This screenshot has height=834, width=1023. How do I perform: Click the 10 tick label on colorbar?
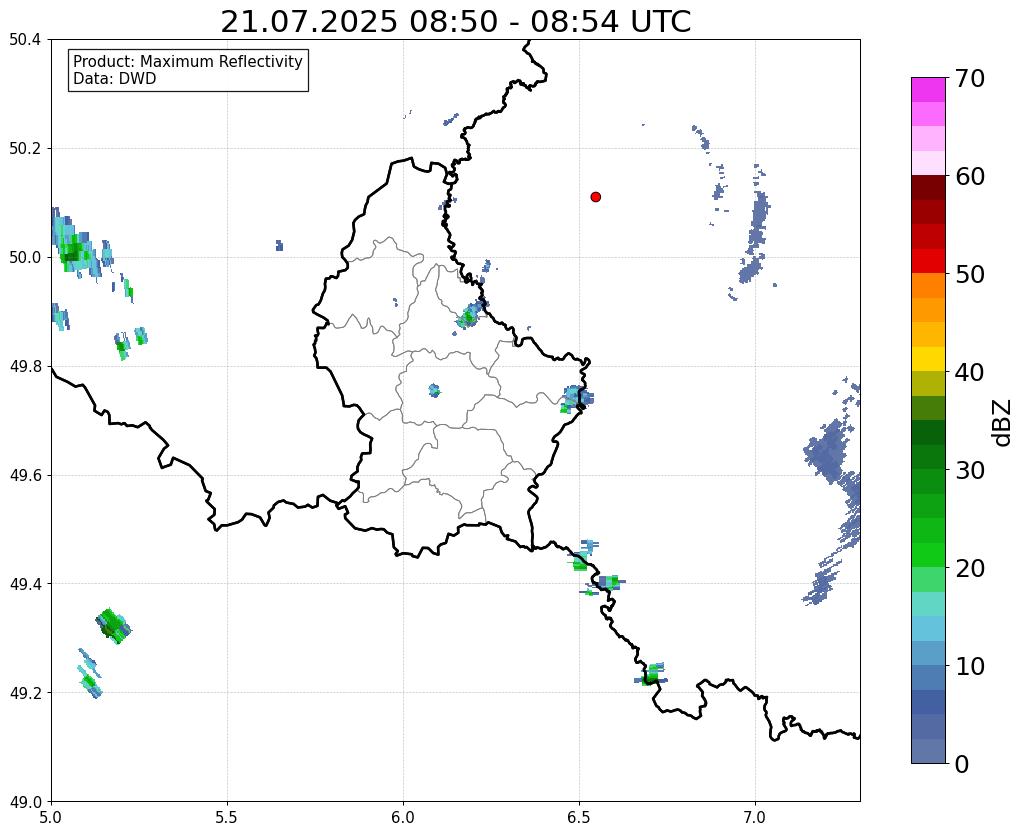pos(970,666)
